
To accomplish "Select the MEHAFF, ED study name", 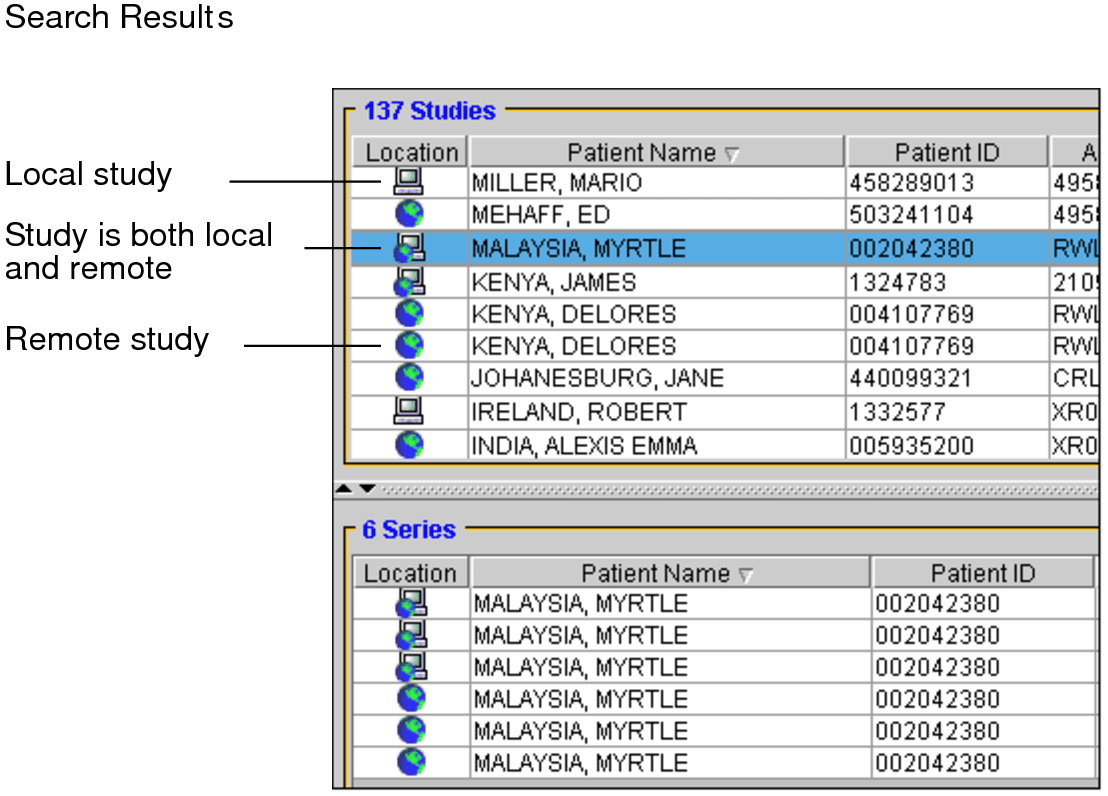I will (x=541, y=215).
